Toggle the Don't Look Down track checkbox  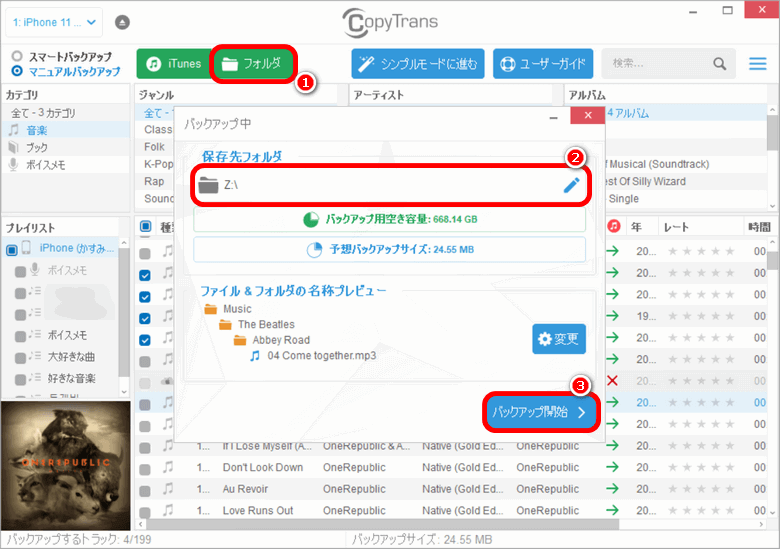(145, 469)
